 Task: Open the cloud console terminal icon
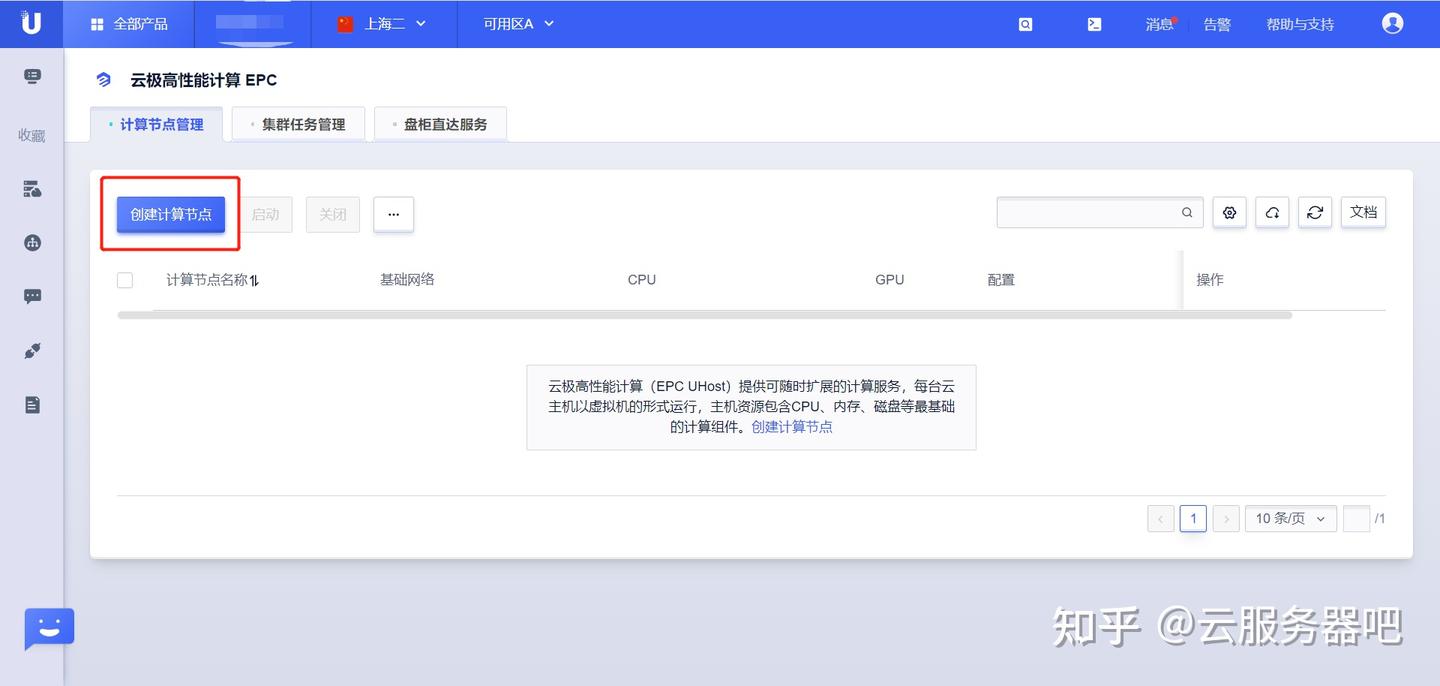click(1094, 23)
